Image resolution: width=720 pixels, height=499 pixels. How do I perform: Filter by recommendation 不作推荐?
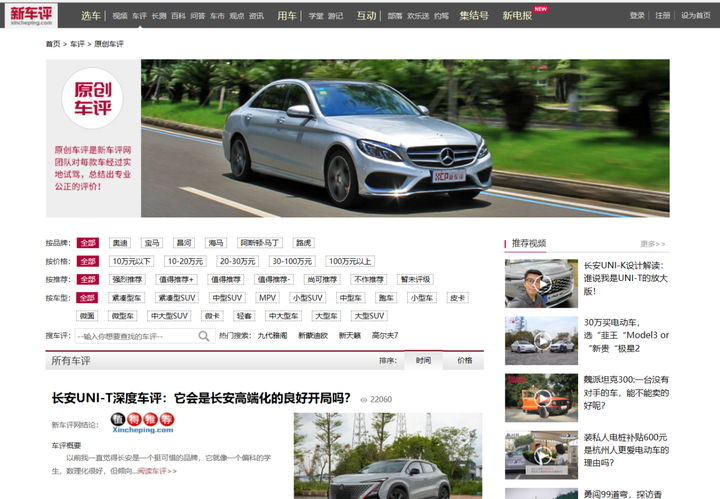click(369, 279)
